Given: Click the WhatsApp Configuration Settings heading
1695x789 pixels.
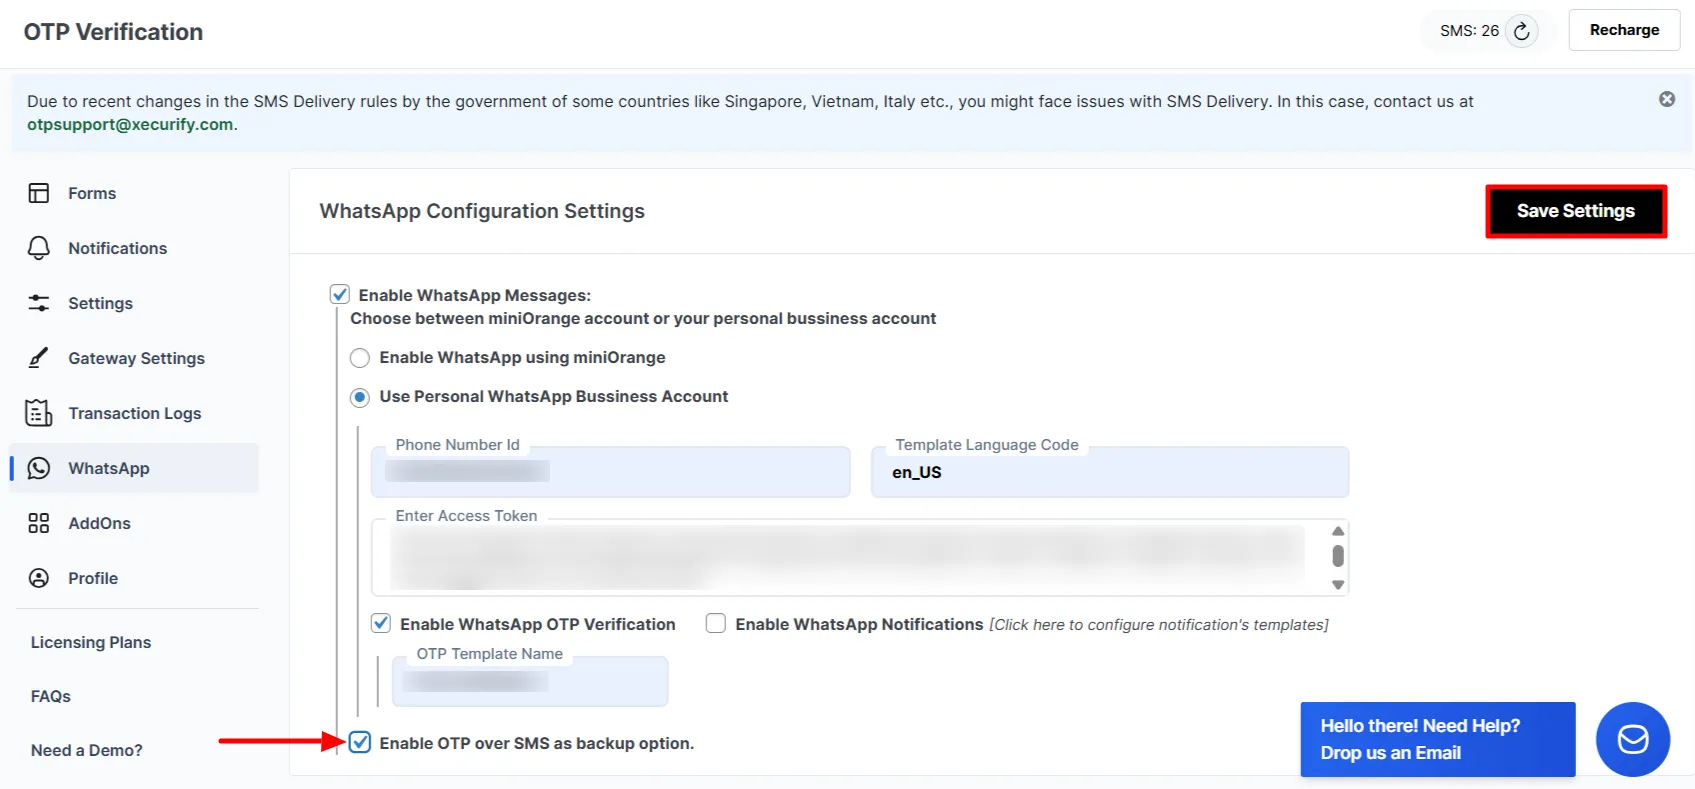Looking at the screenshot, I should pos(482,211).
